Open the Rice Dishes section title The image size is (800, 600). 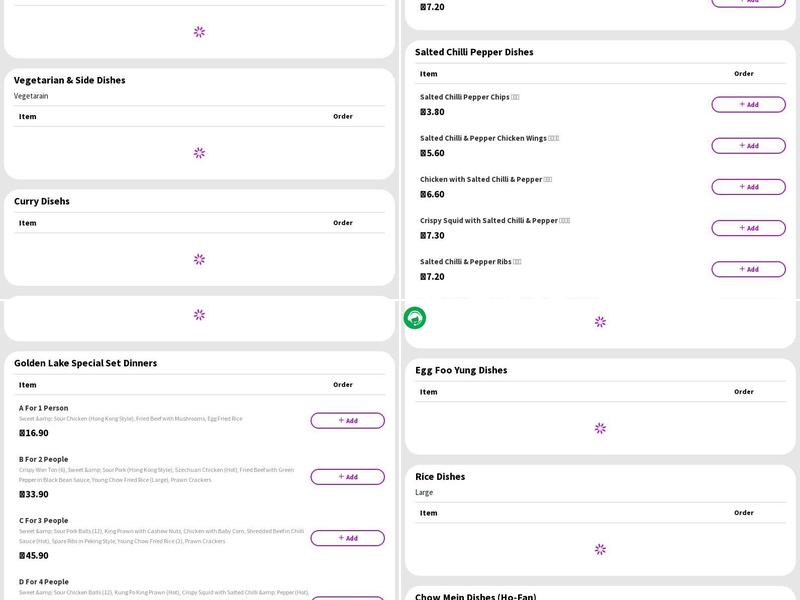pos(440,477)
